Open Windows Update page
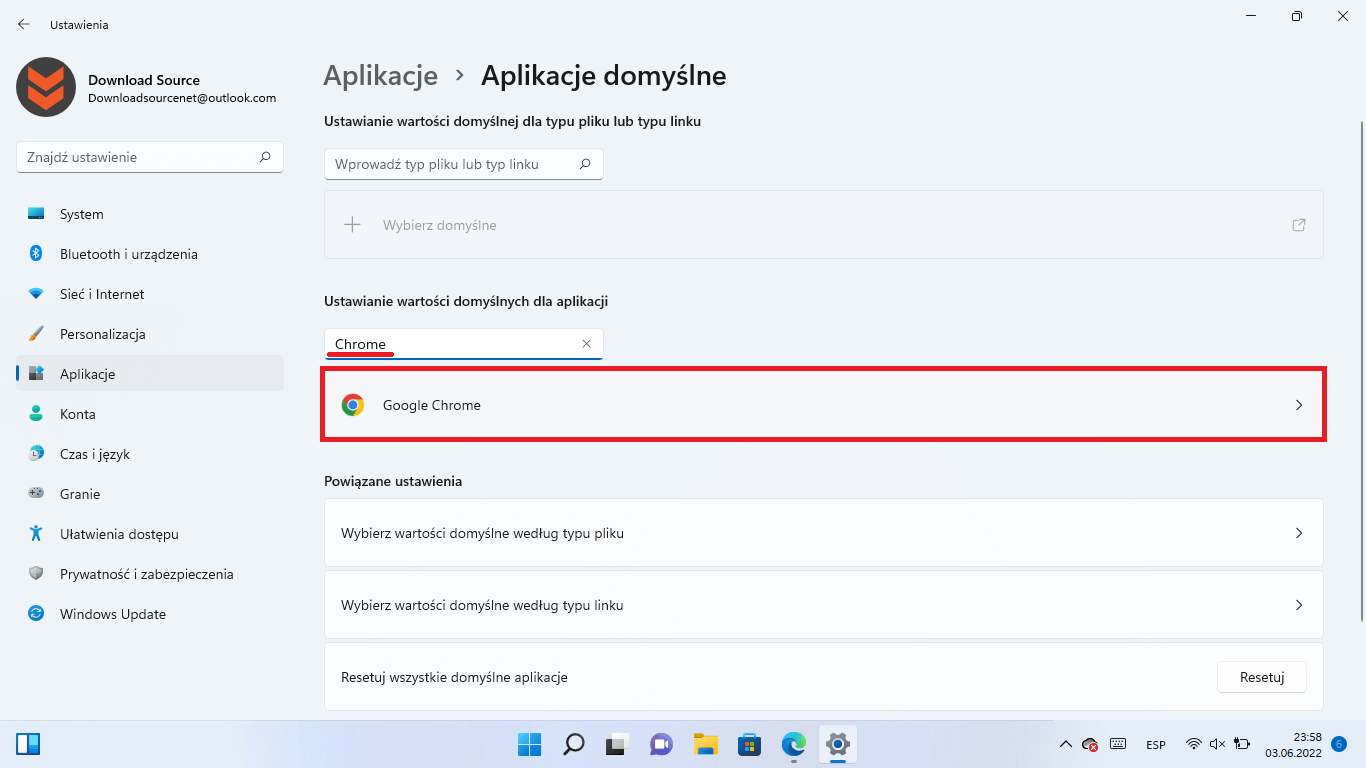This screenshot has height=768, width=1366. (x=150, y=614)
